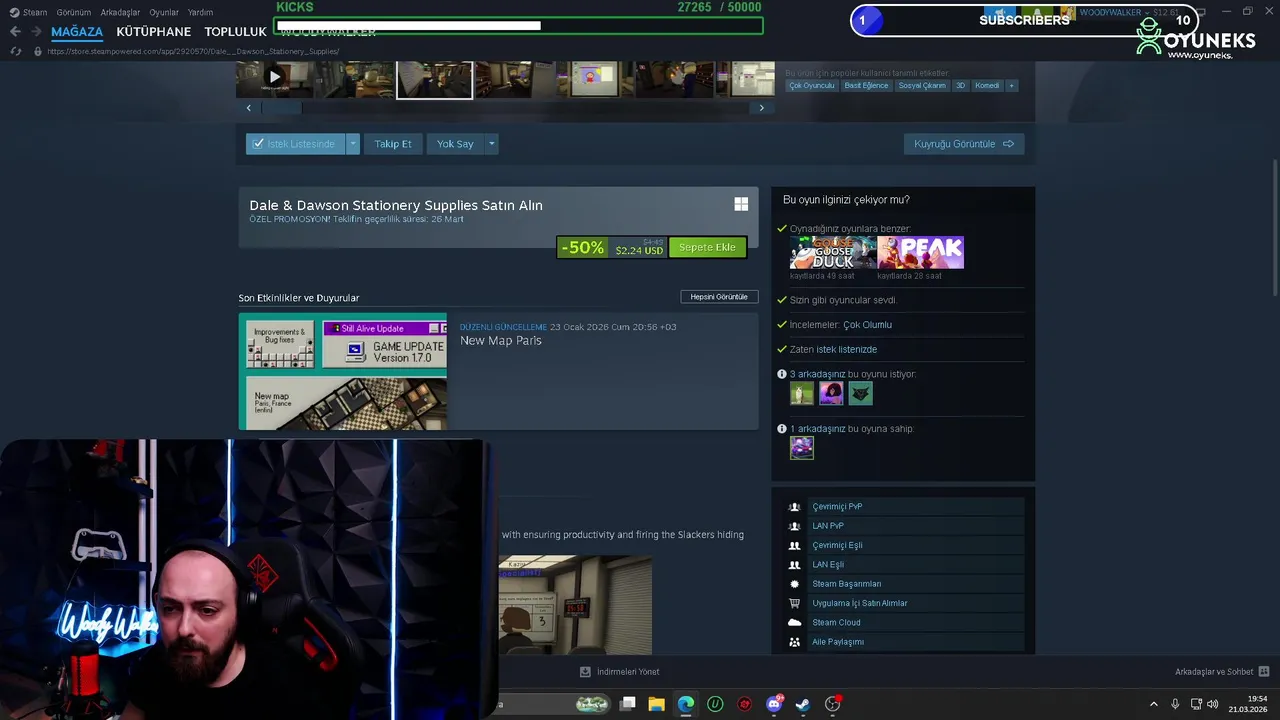The image size is (1280, 720).
Task: Open Microsoft Edge from the taskbar
Action: [686, 704]
